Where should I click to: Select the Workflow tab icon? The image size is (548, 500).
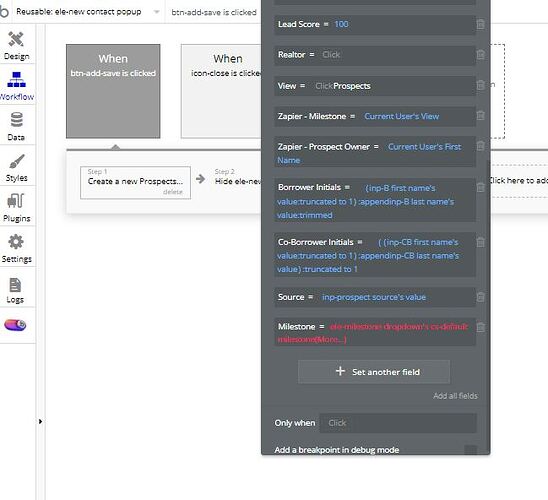coord(16,79)
